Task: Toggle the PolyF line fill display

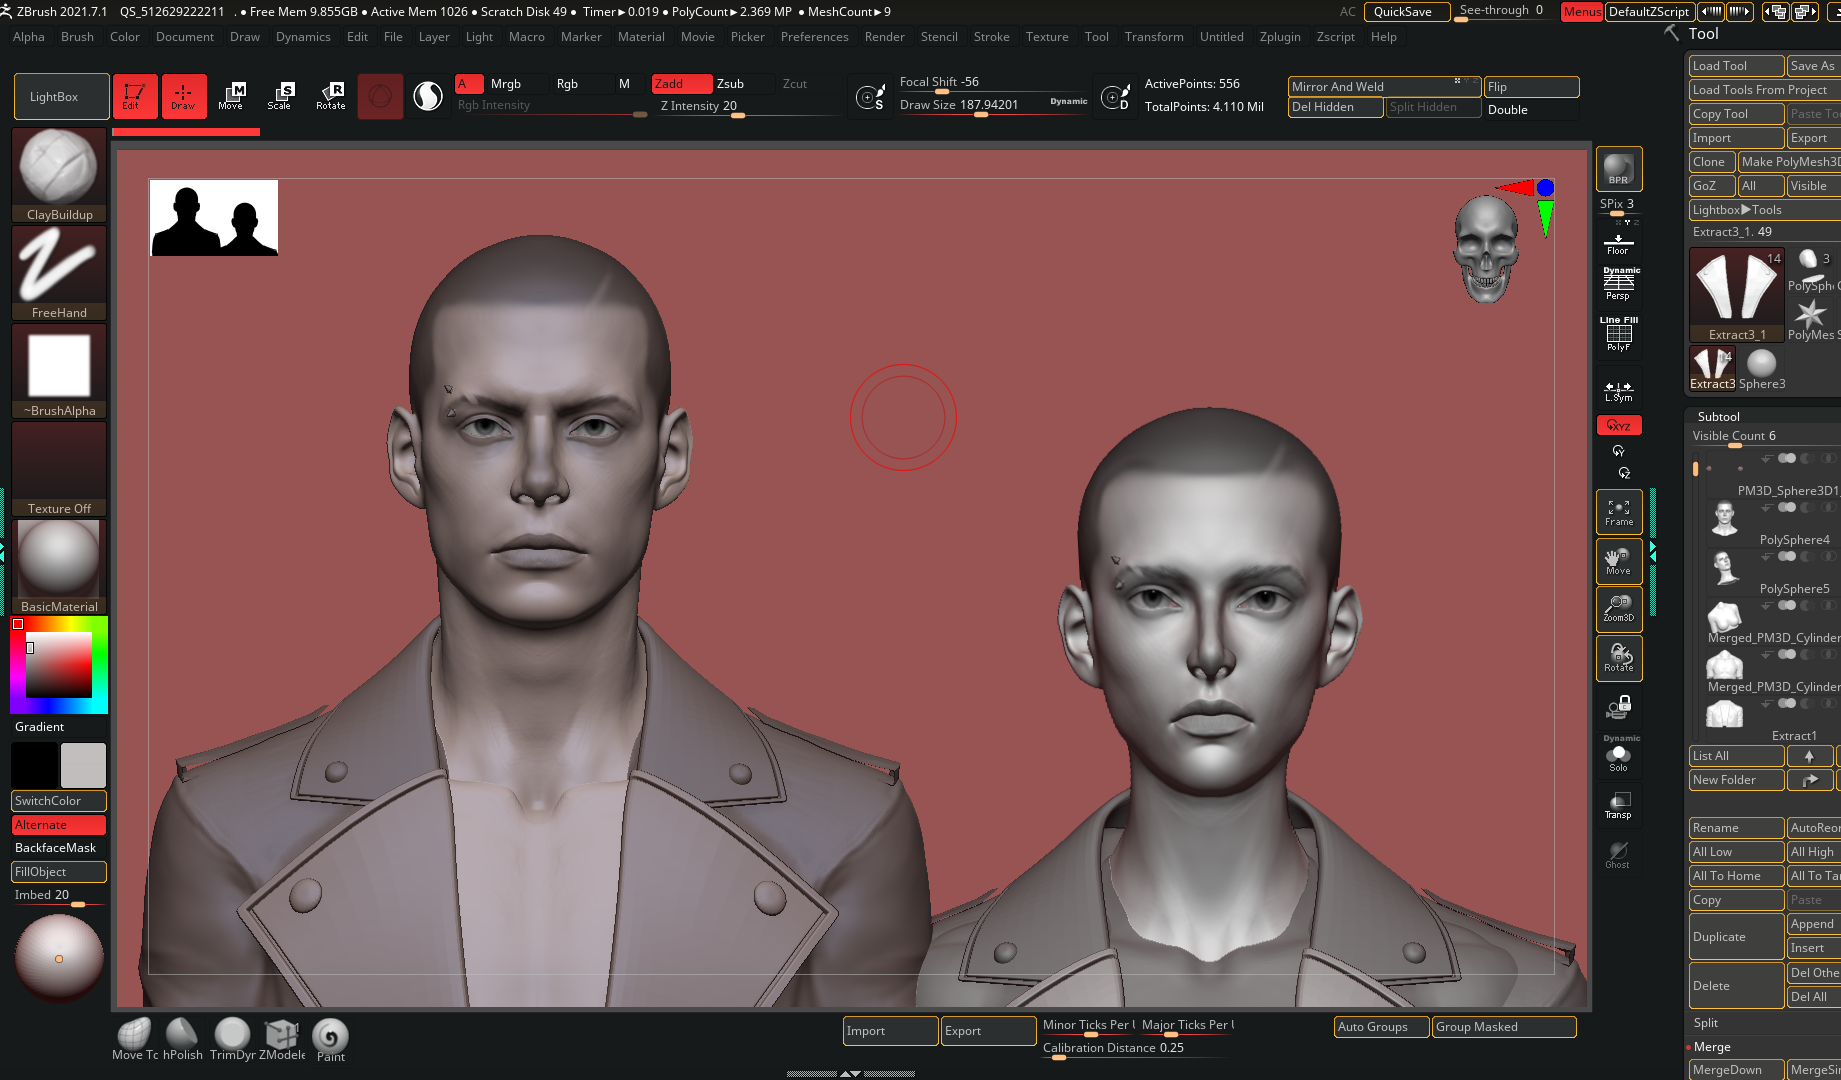Action: click(x=1618, y=334)
